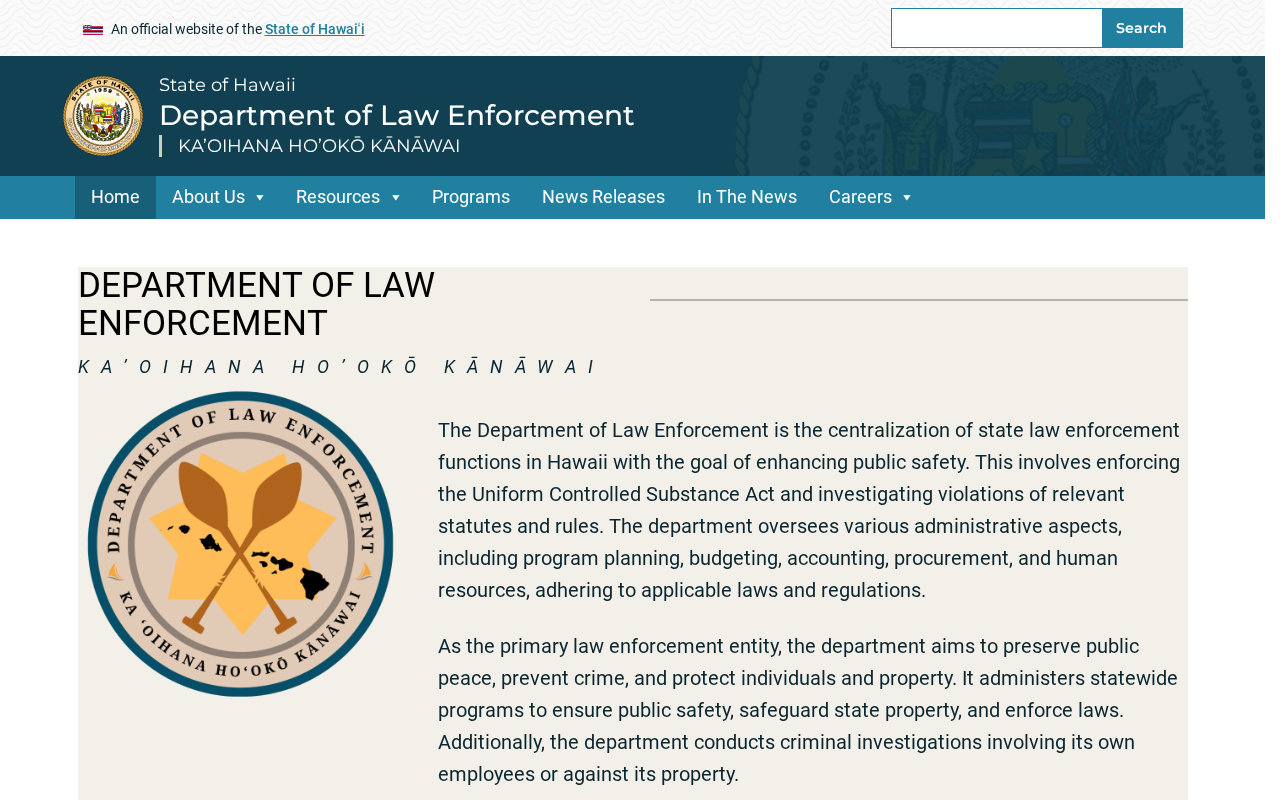Click the Department of Law Enforcement emblem
The width and height of the screenshot is (1280, 800).
(x=240, y=544)
